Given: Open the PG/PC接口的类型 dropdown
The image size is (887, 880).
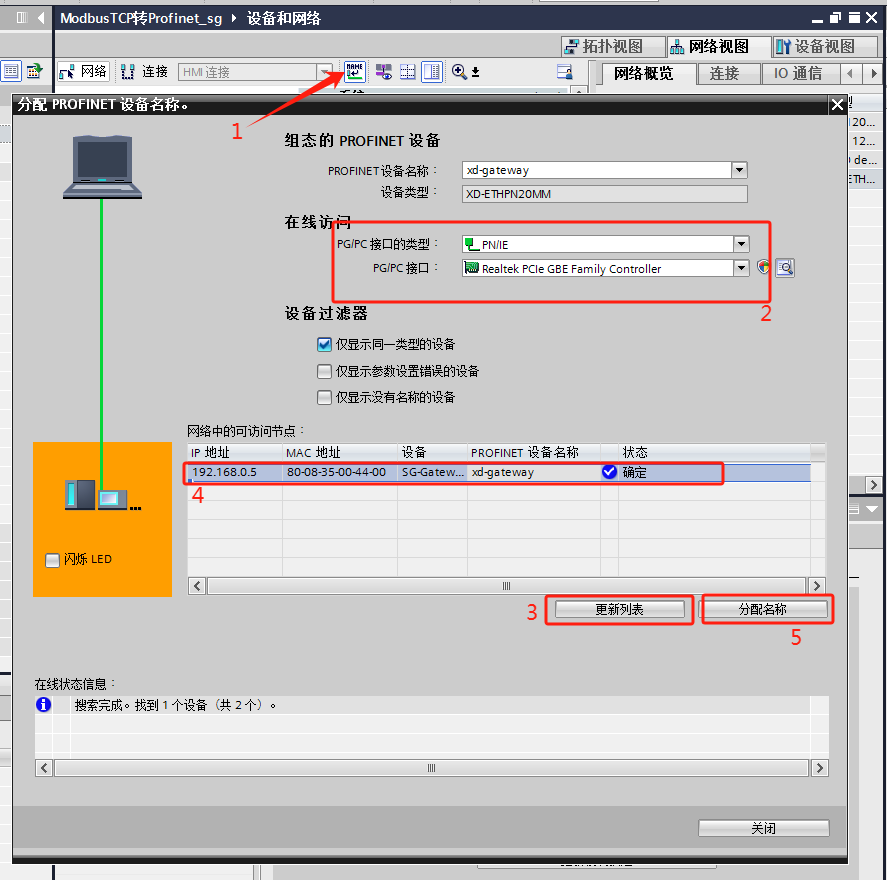Looking at the screenshot, I should (741, 244).
